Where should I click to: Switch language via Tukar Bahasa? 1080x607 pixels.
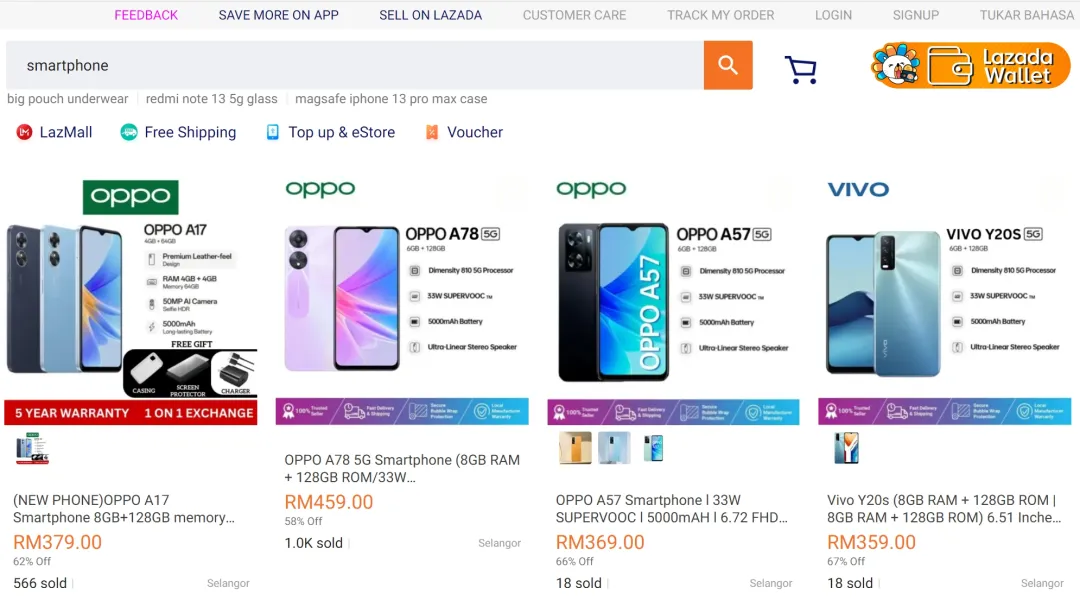point(1026,15)
